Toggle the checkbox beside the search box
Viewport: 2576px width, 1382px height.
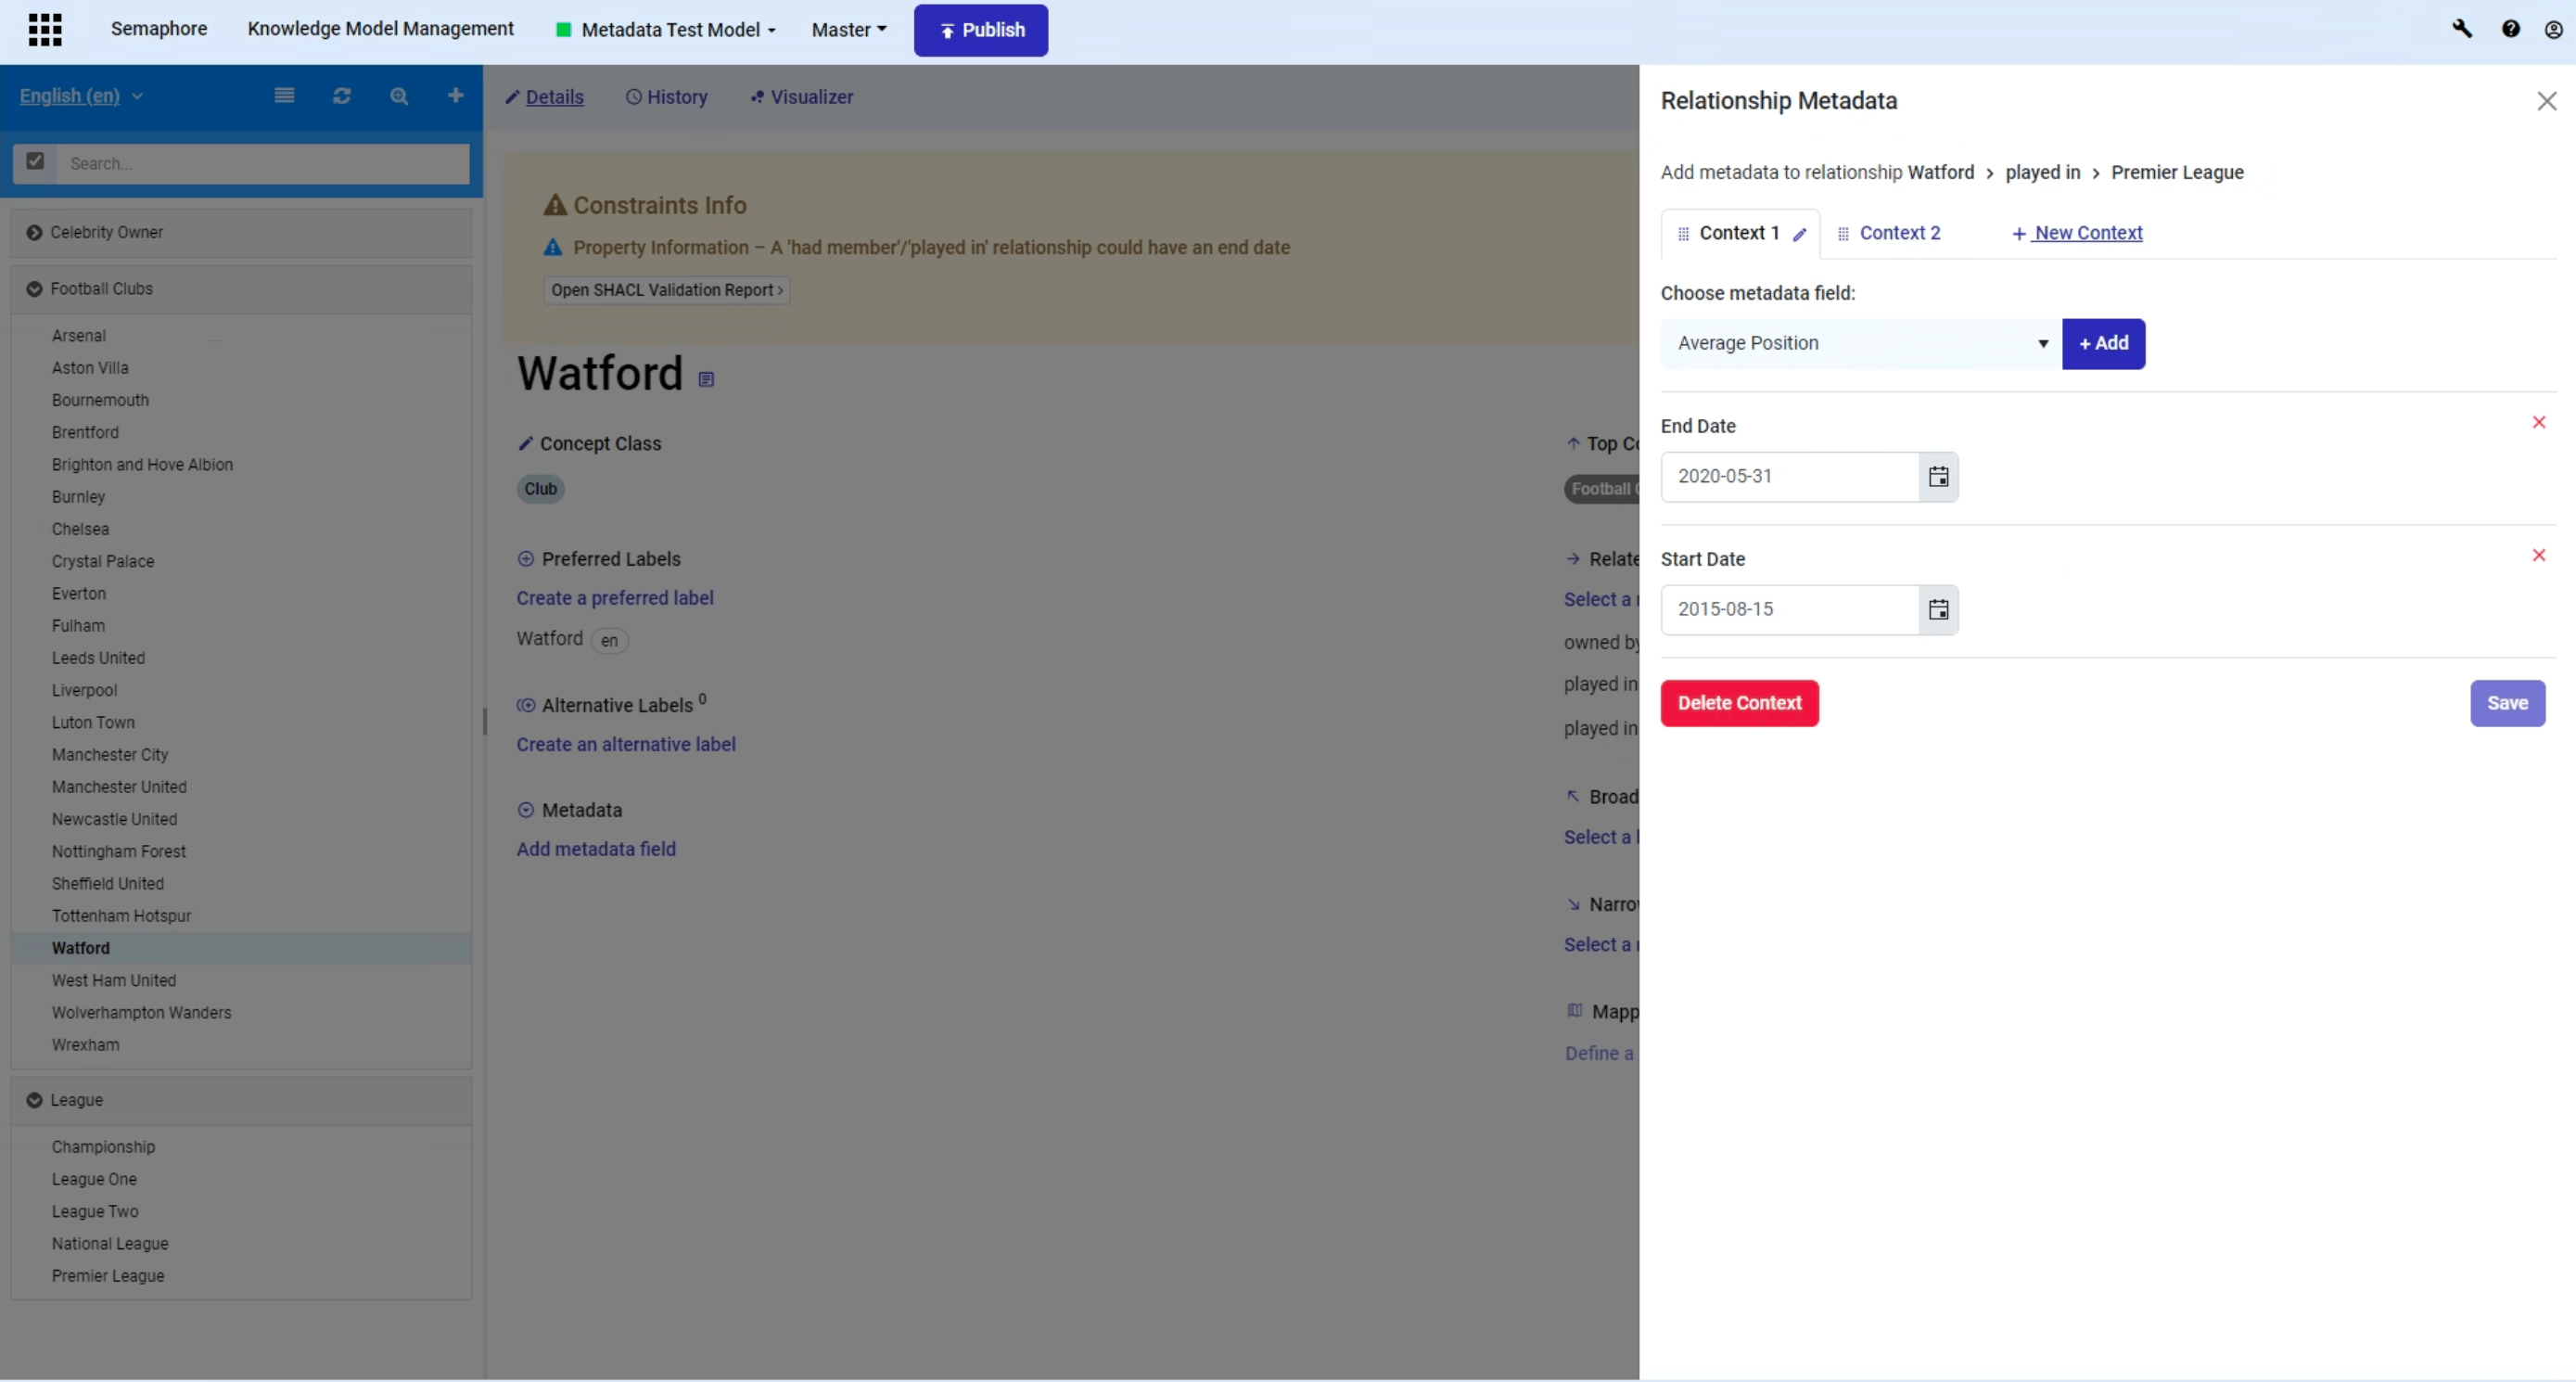[x=35, y=162]
